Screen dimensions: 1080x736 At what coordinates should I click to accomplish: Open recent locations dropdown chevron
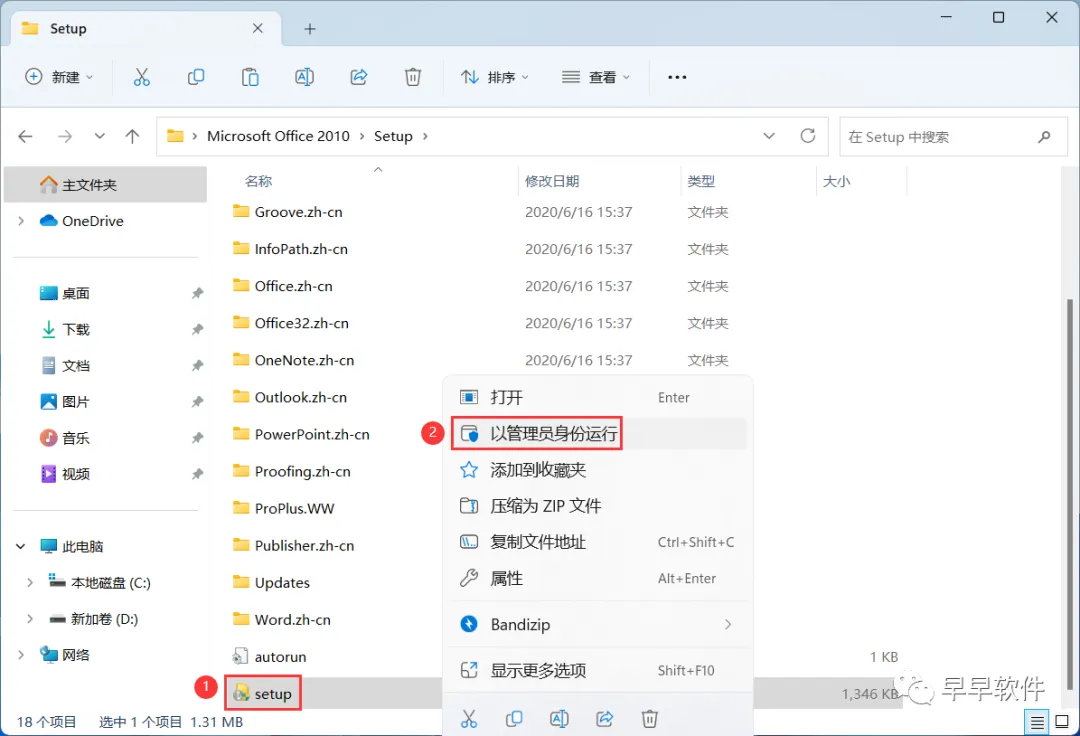click(100, 136)
